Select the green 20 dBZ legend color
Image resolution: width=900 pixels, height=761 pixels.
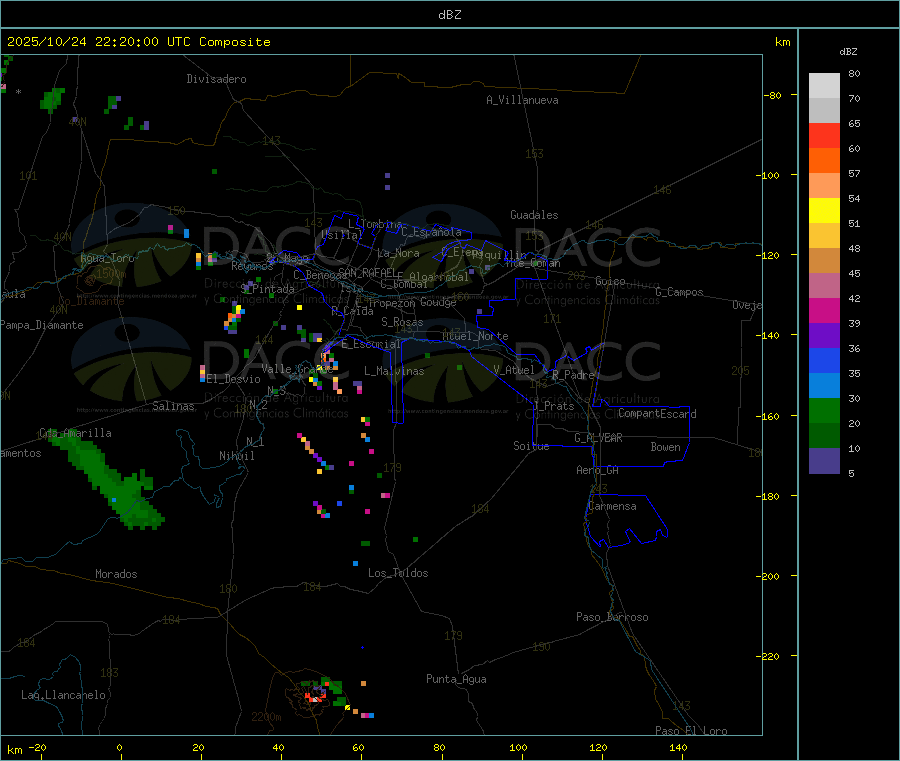click(x=824, y=410)
